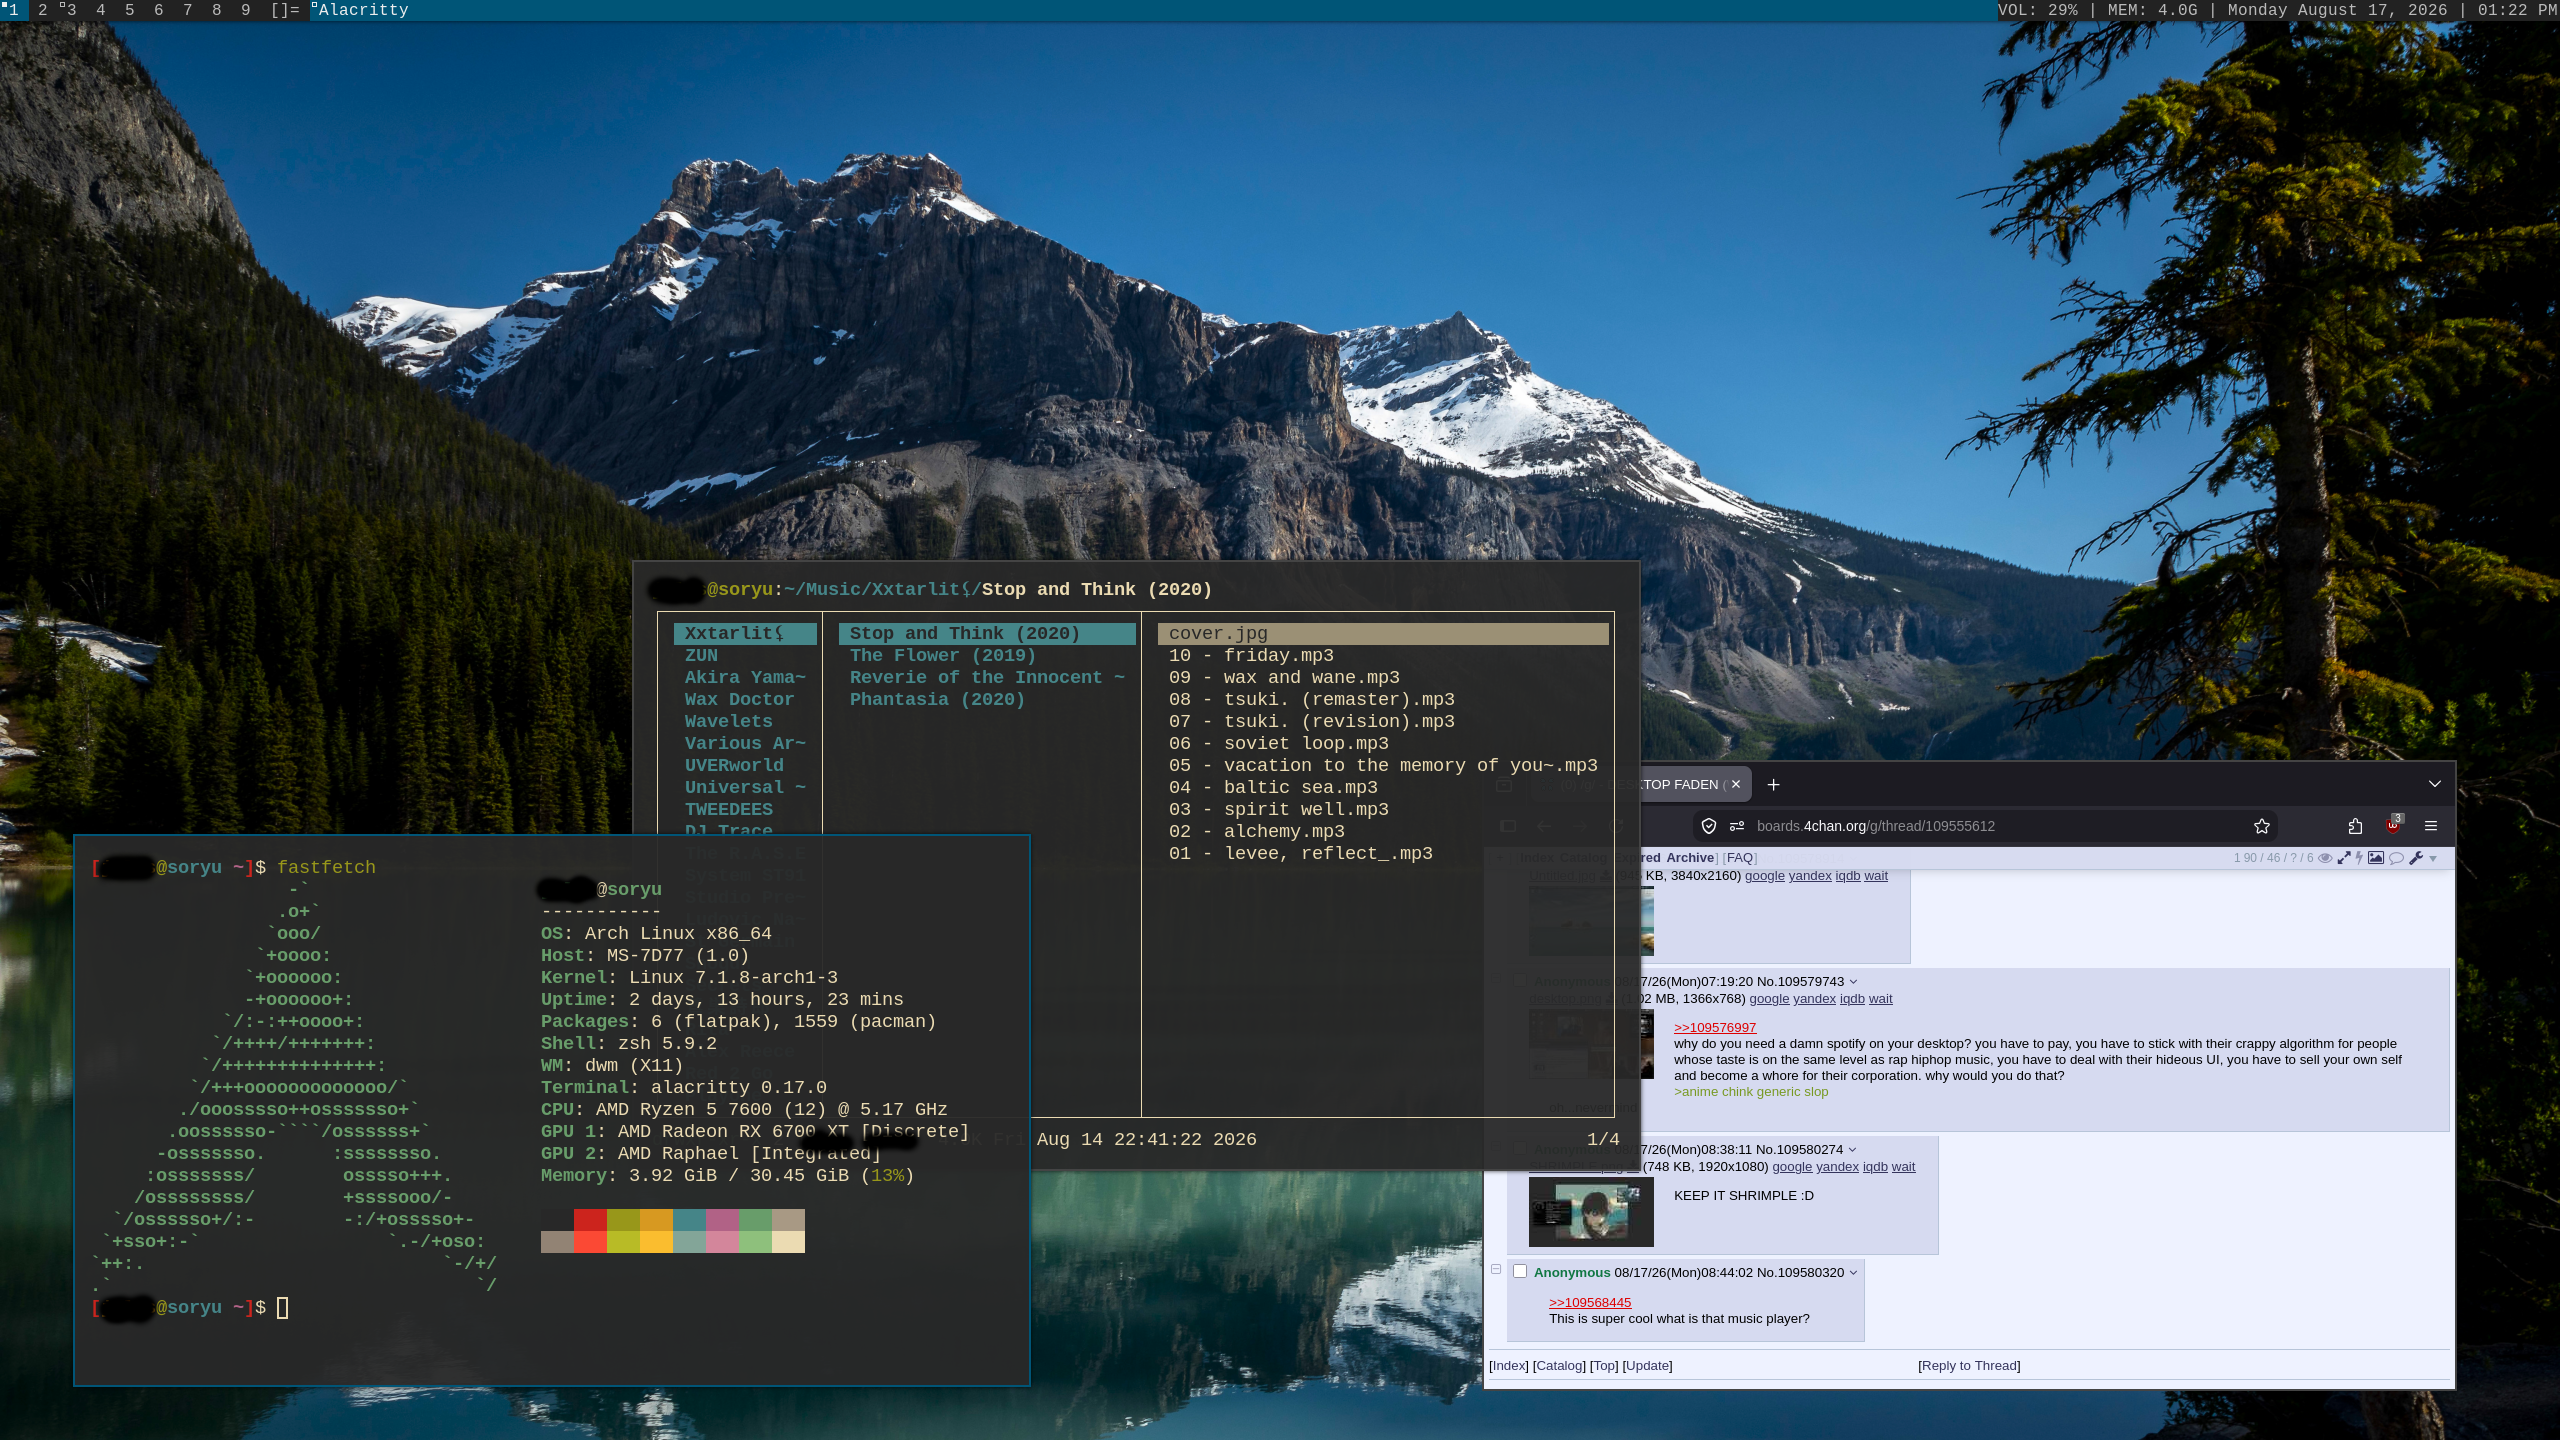Image resolution: width=2560 pixels, height=1440 pixels.
Task: Follow the quote link >>109576997
Action: pos(1715,1027)
